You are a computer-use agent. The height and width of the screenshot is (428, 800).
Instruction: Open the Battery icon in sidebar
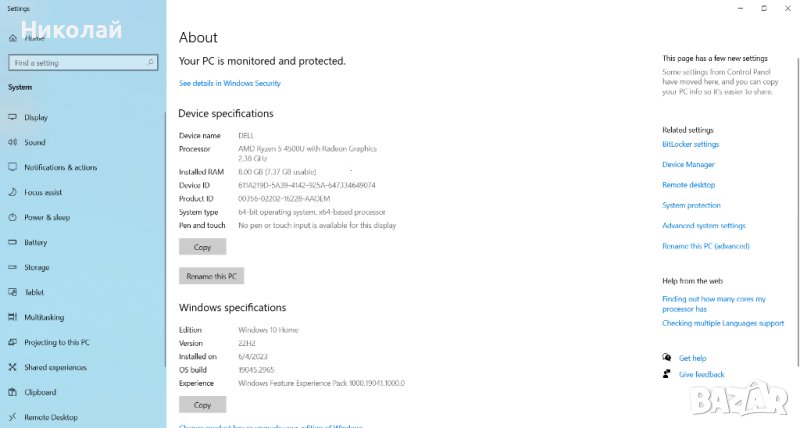tap(12, 242)
